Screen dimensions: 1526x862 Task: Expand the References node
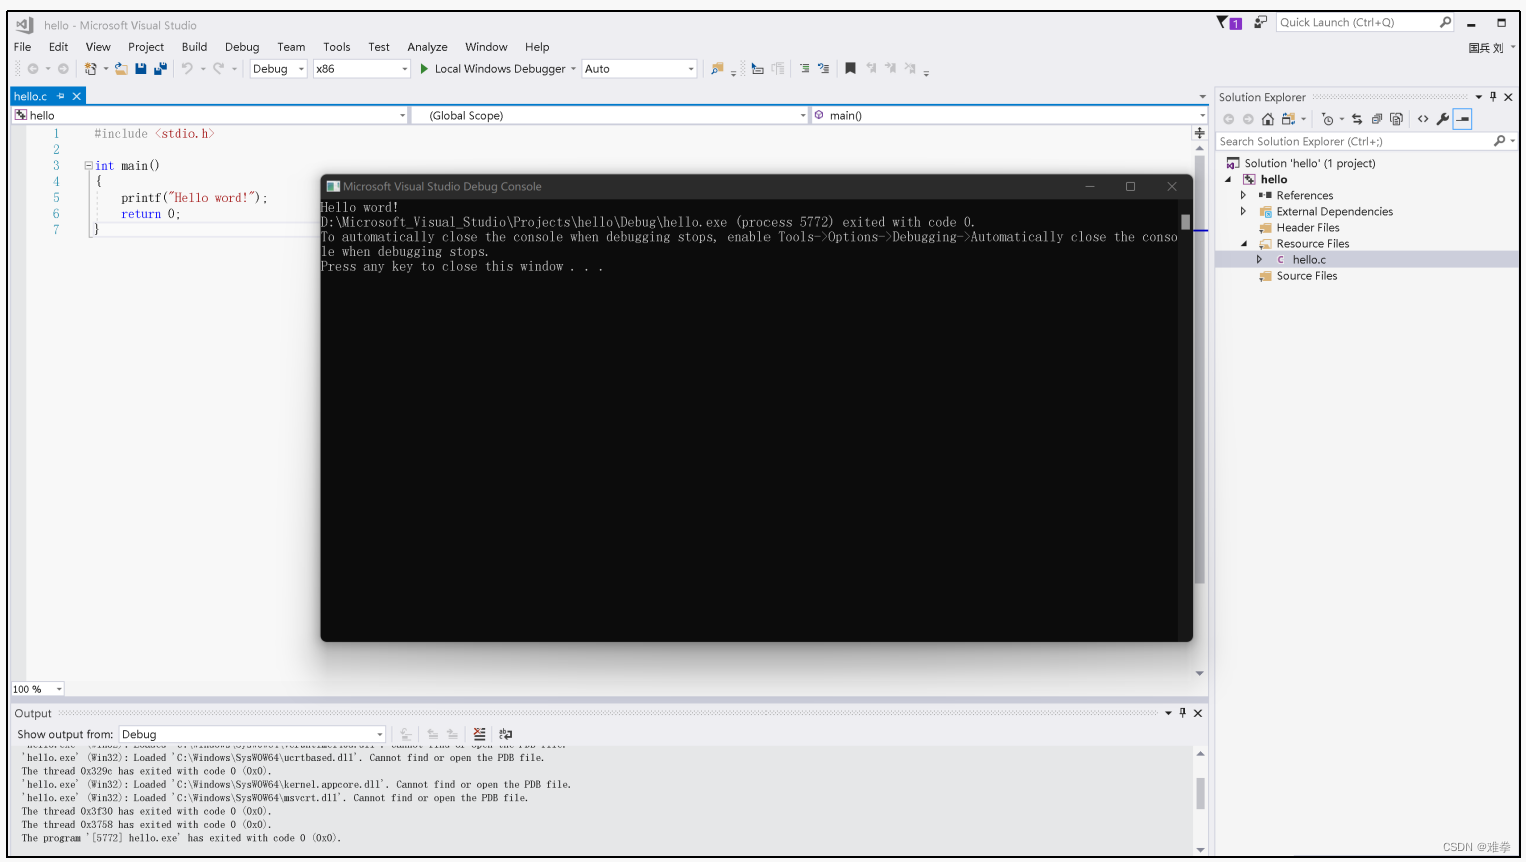[1243, 196]
